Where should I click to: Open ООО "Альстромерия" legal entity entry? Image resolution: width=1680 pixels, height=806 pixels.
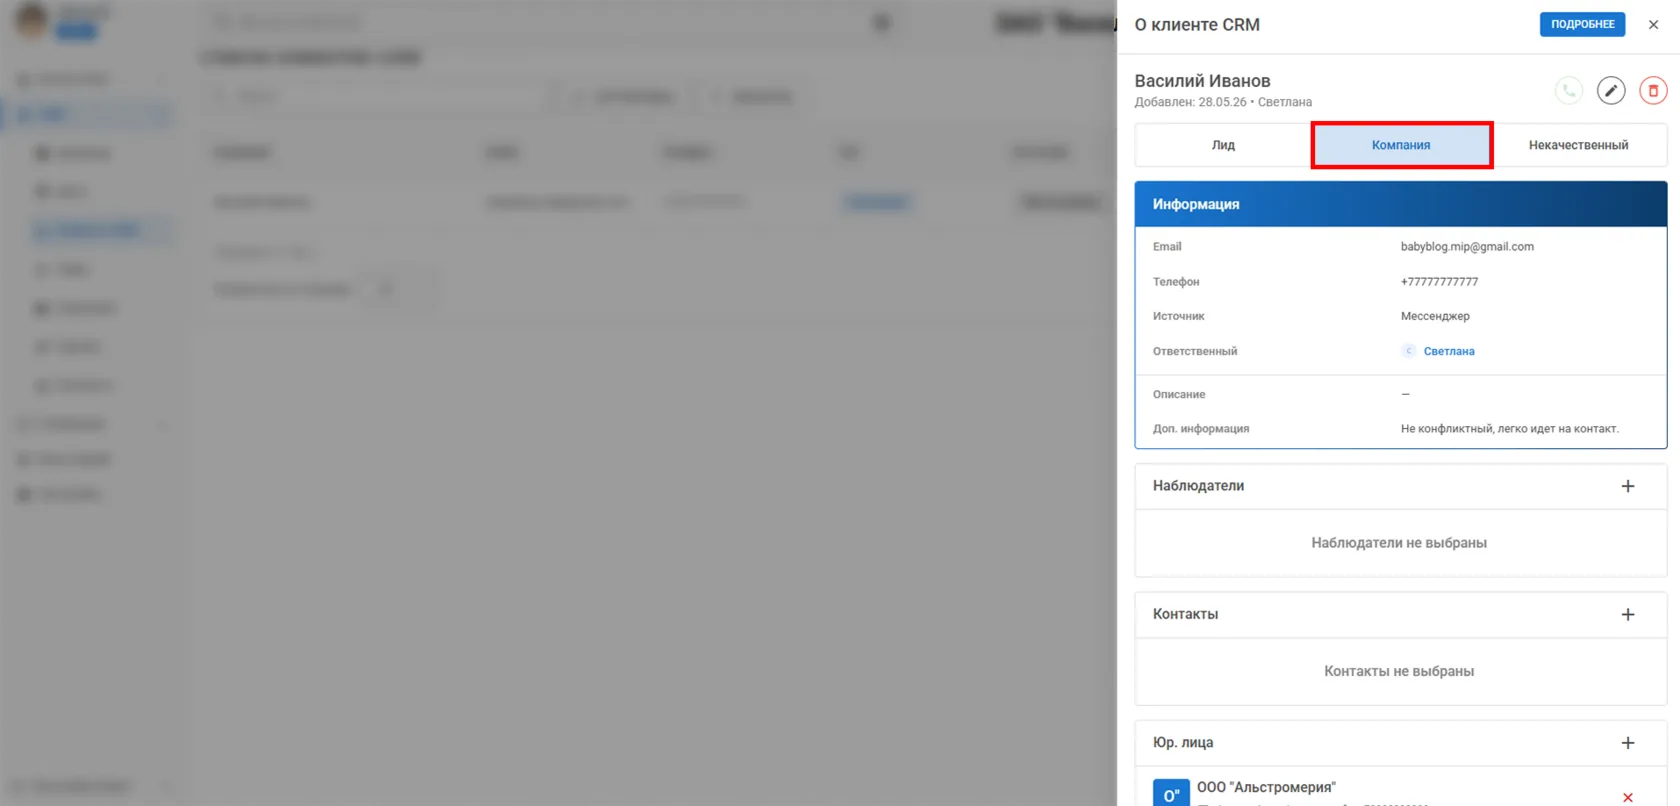coord(1266,787)
